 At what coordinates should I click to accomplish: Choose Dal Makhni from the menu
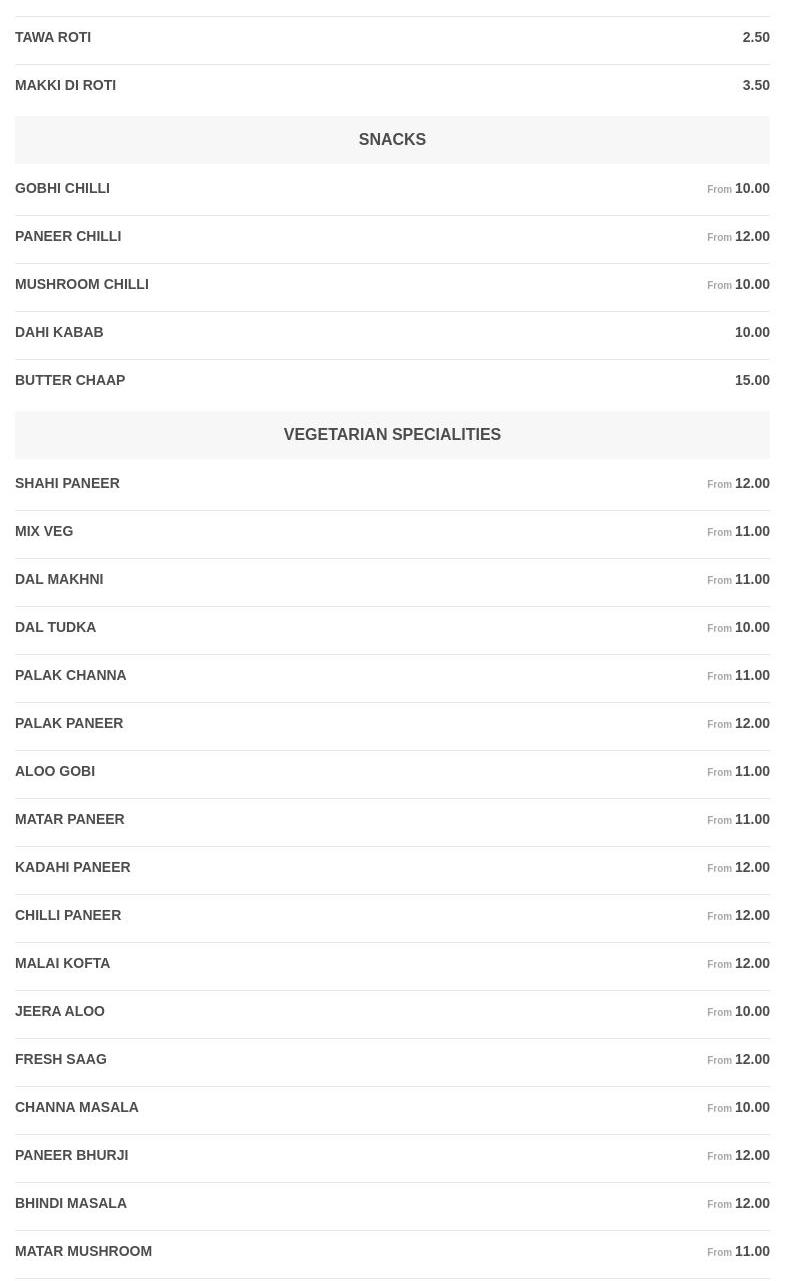point(59,579)
